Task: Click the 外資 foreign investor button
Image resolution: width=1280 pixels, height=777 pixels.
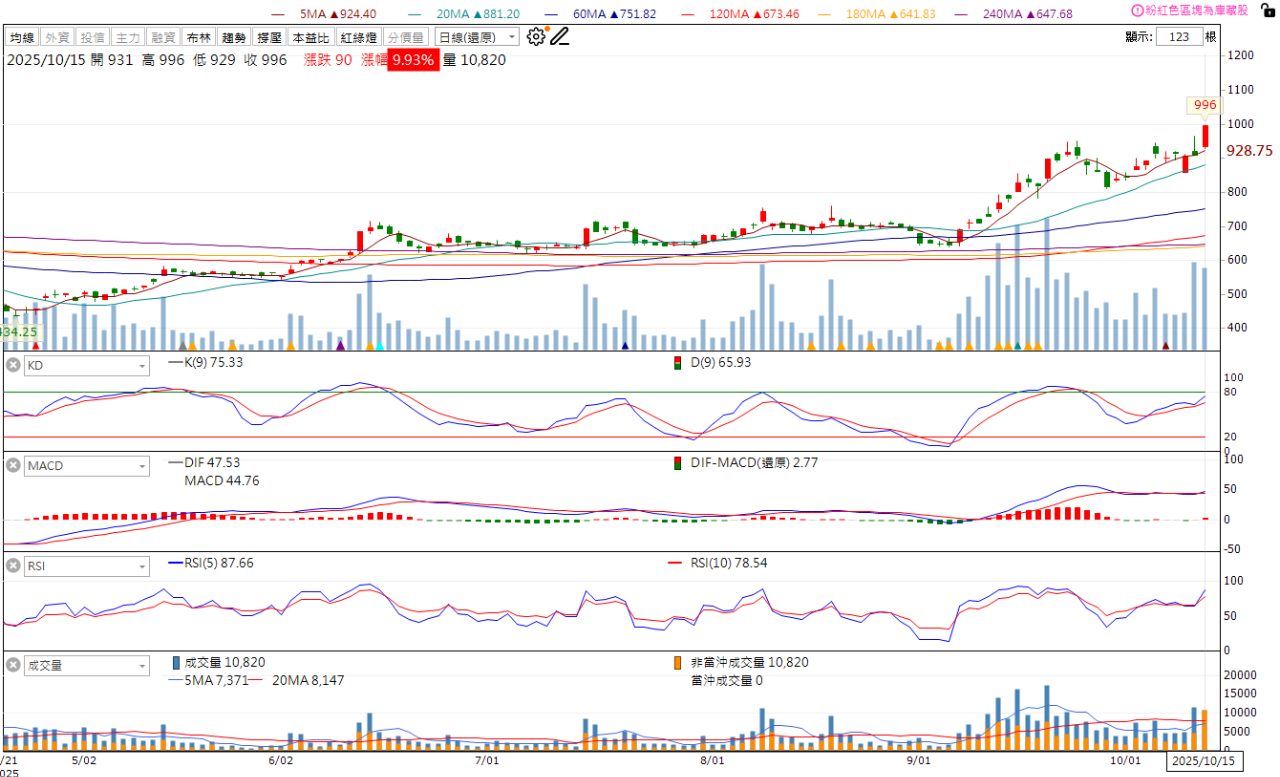Action: pyautogui.click(x=57, y=37)
